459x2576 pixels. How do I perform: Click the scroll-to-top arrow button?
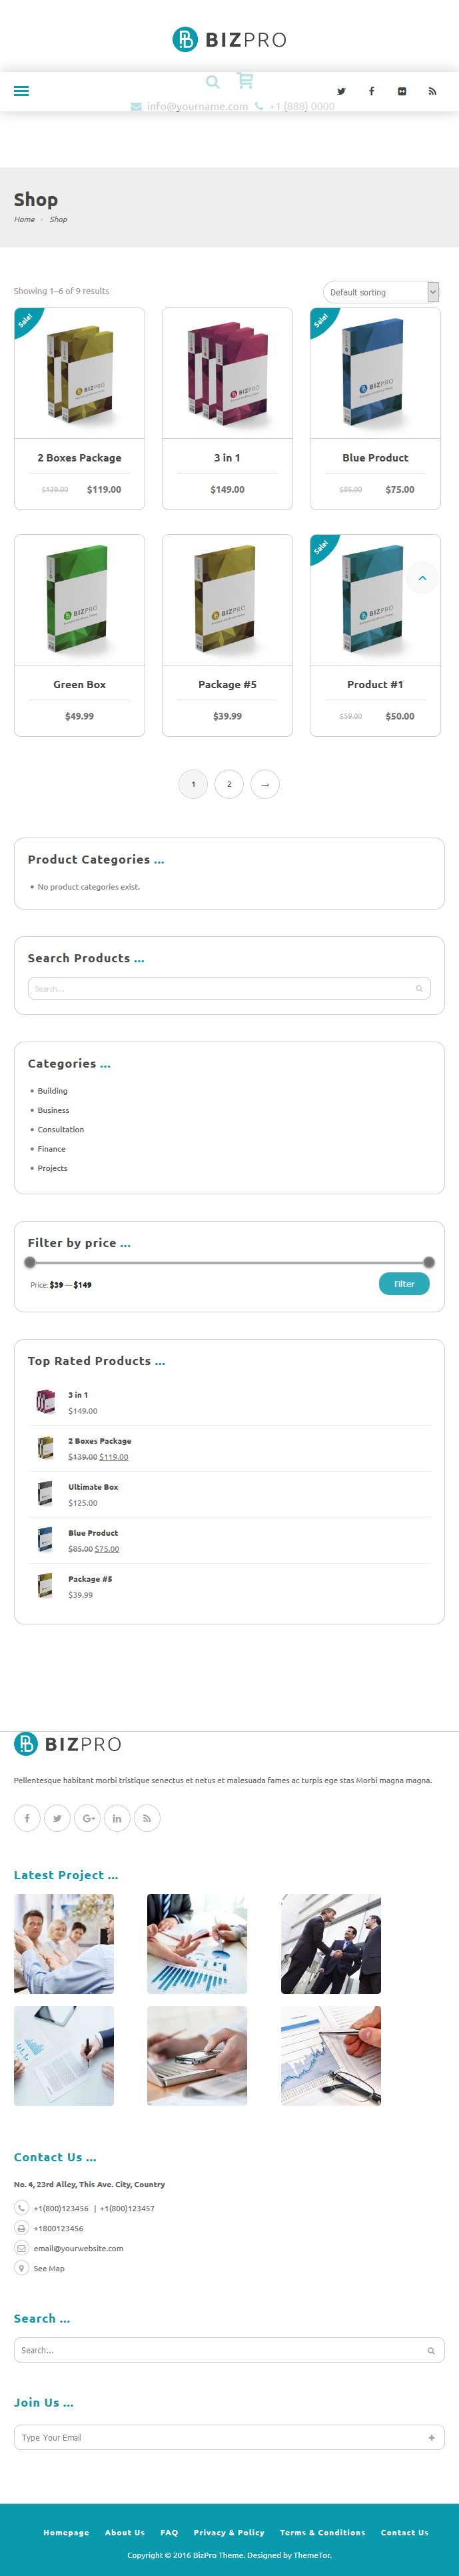pyautogui.click(x=422, y=578)
